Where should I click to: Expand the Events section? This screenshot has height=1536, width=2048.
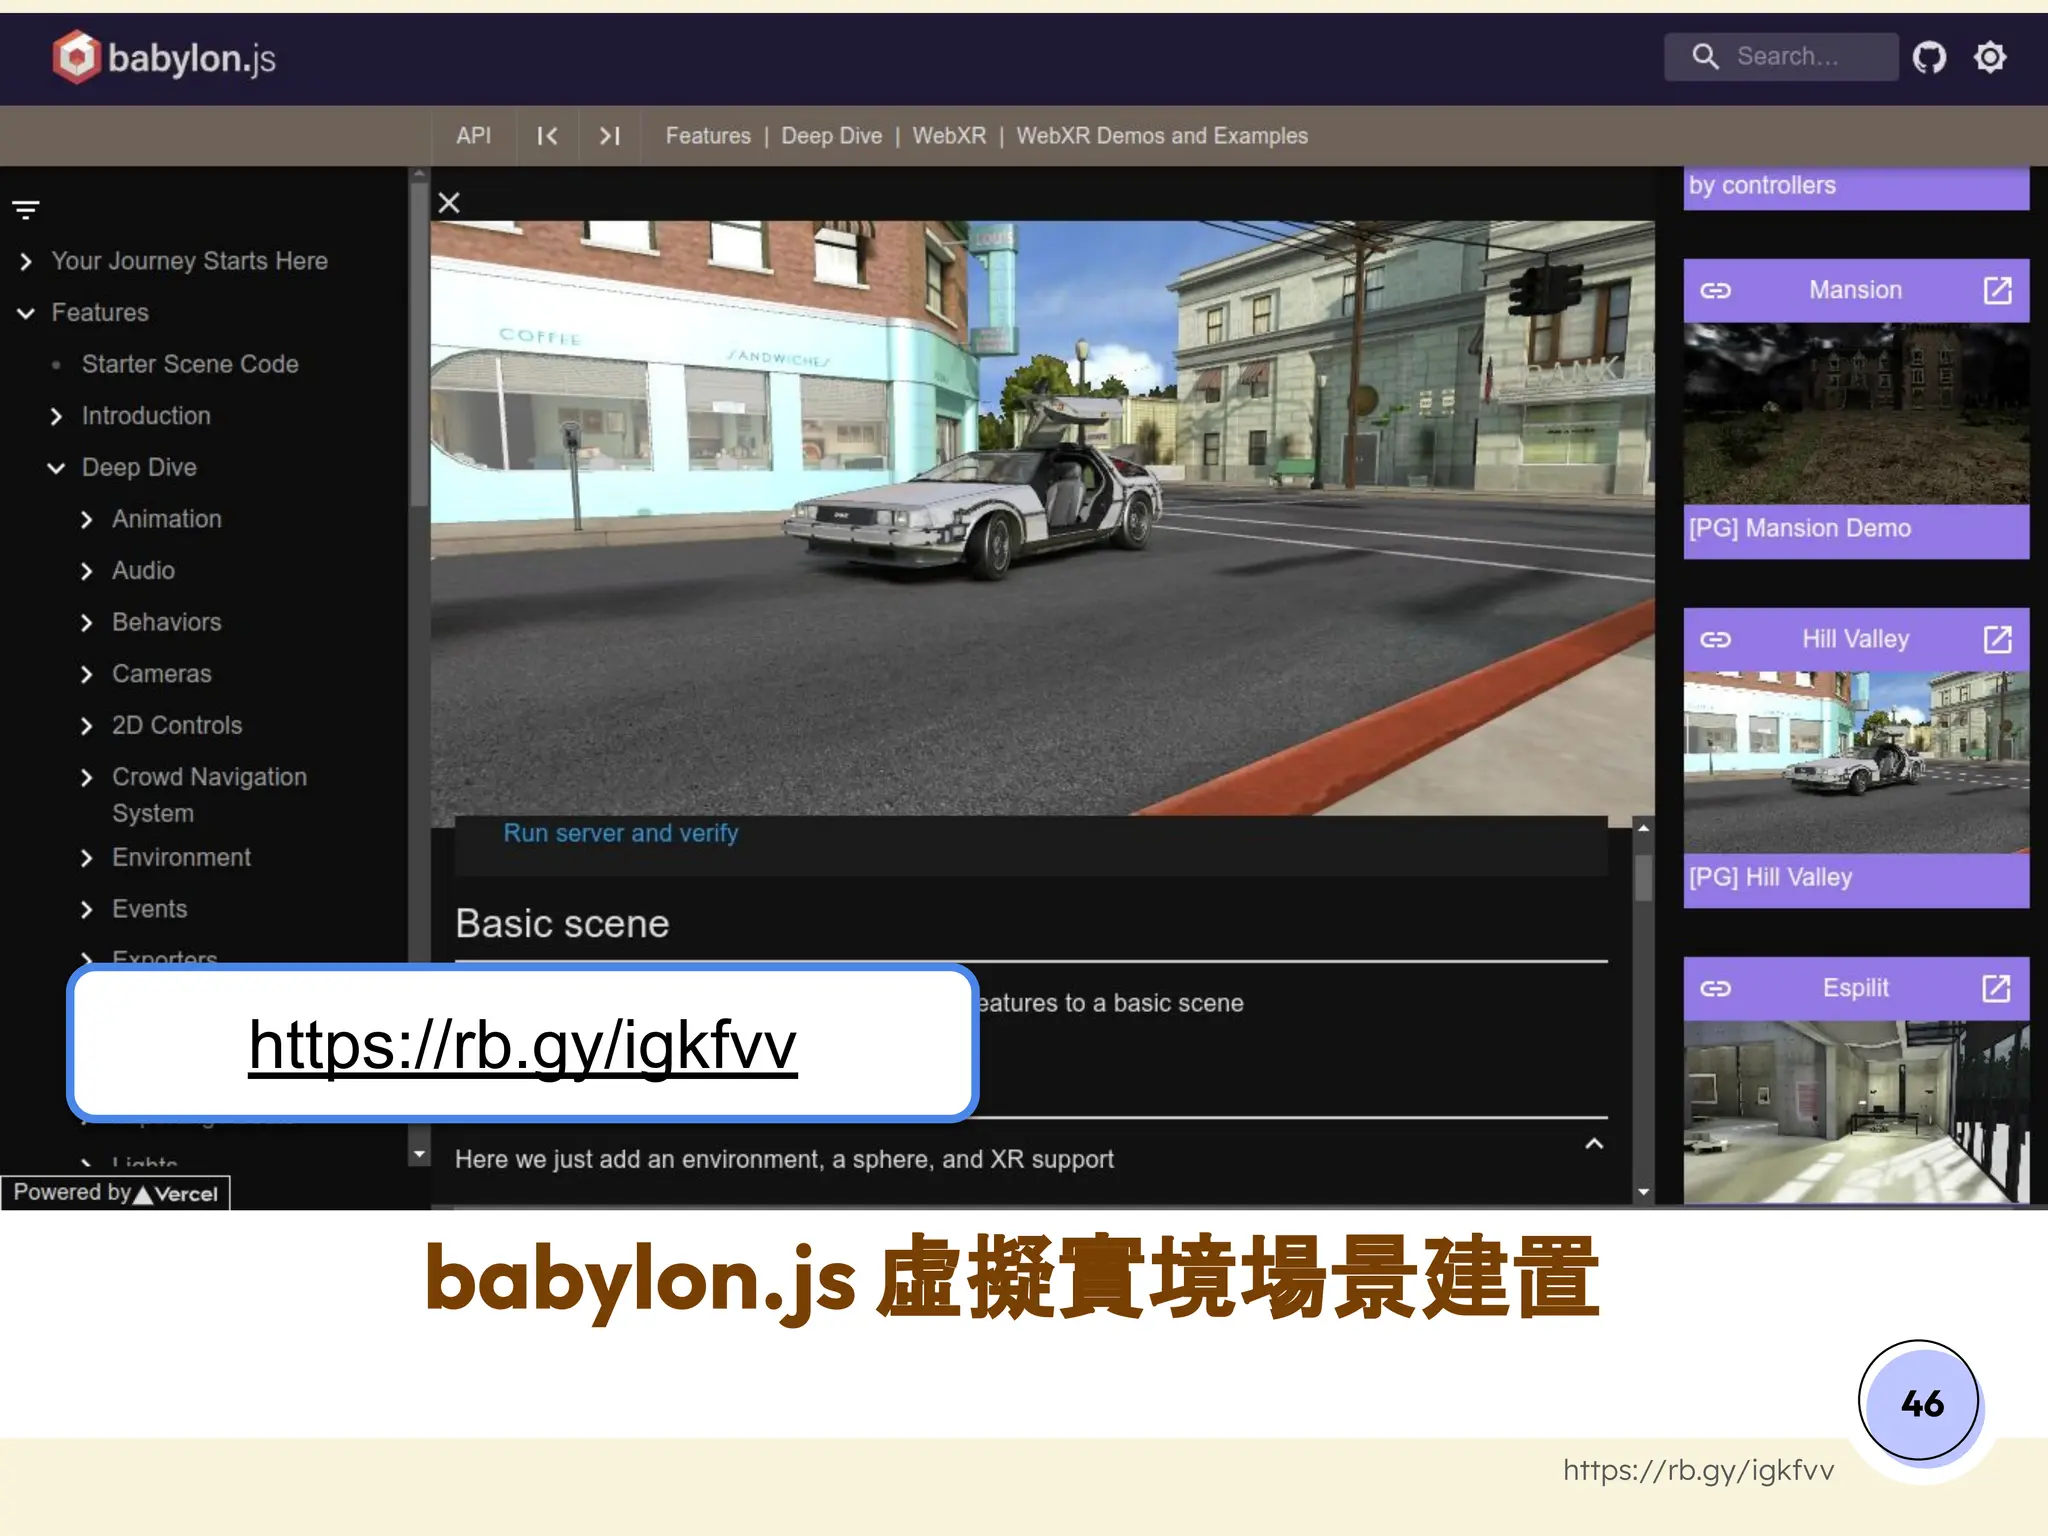coord(86,910)
